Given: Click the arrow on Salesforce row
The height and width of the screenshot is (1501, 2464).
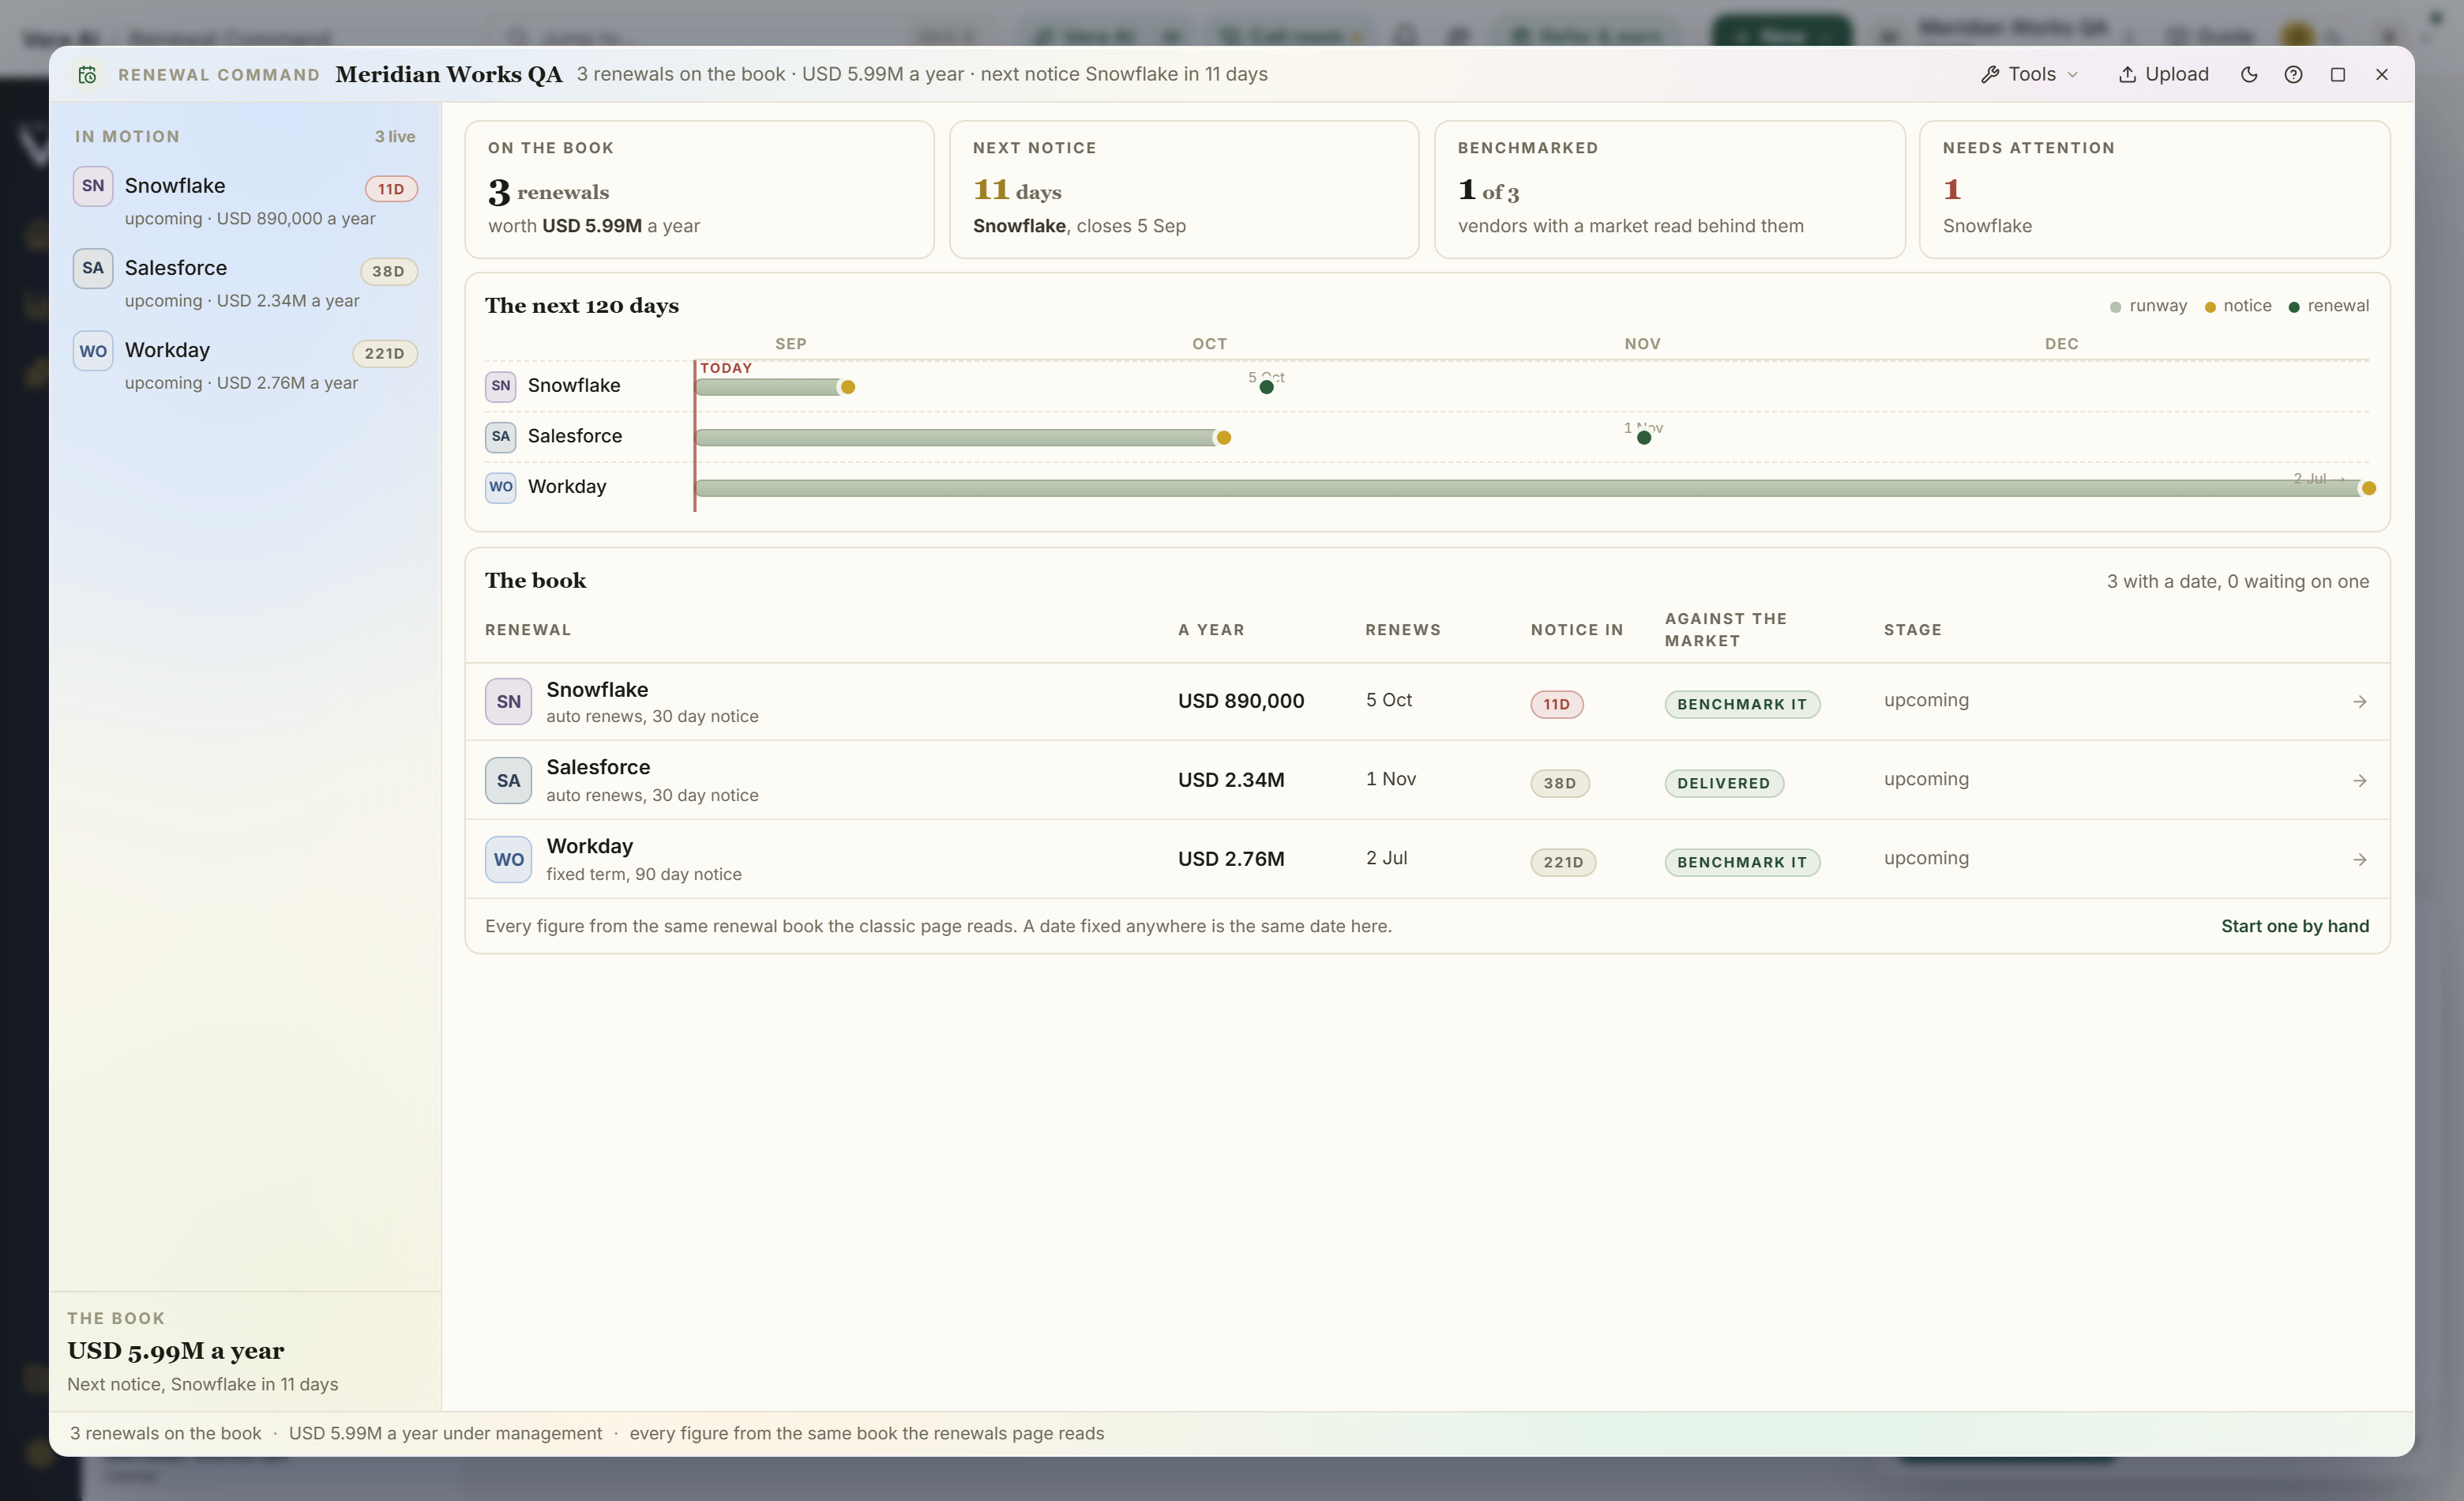Looking at the screenshot, I should point(2360,781).
